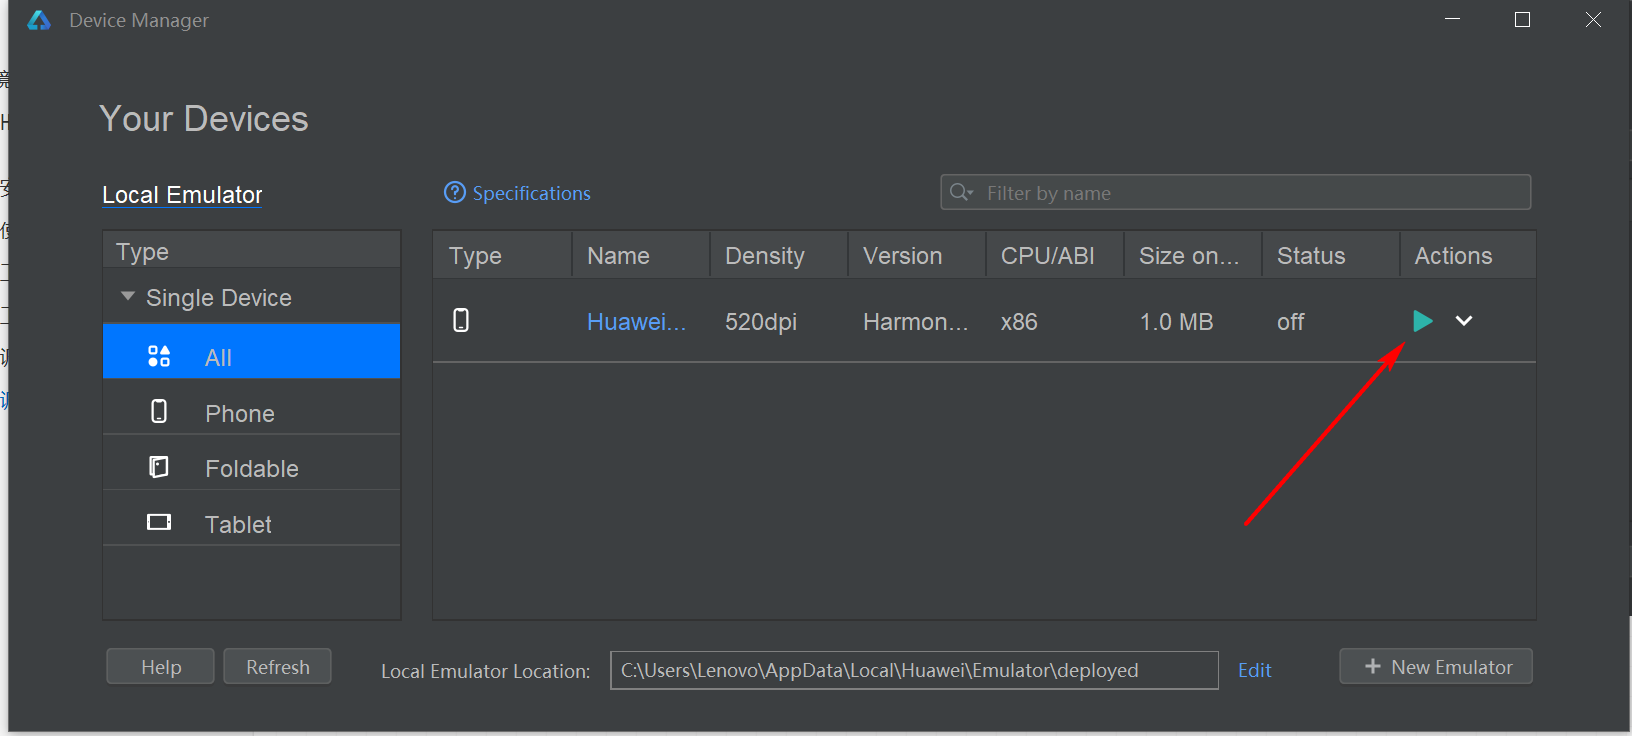
Task: Open the Local Emulator tab
Action: point(182,195)
